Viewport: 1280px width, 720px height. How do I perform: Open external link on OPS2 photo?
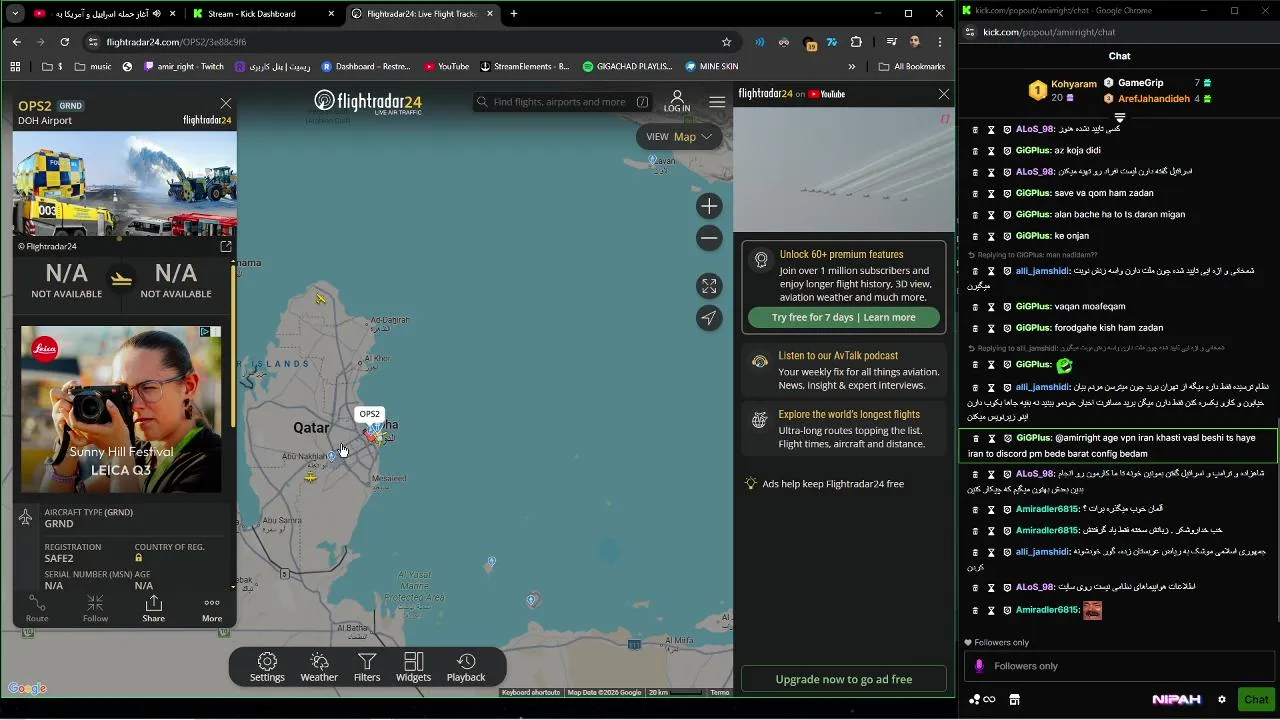(226, 246)
